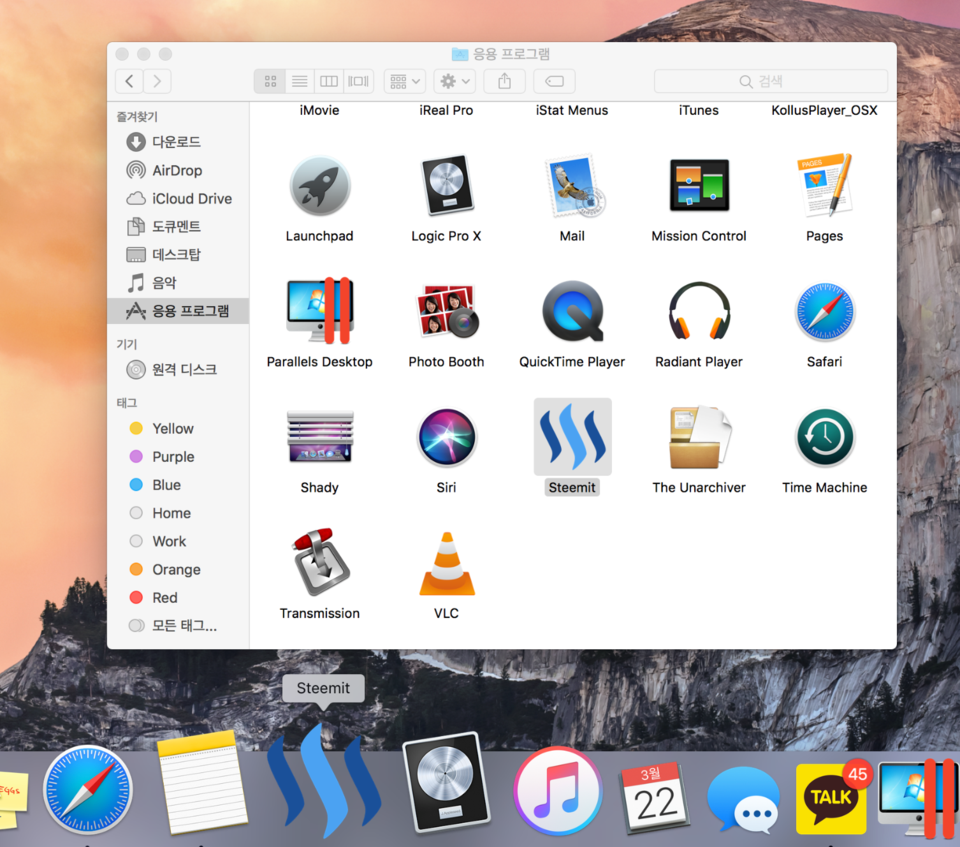Select The Unarchiver app icon

699,437
